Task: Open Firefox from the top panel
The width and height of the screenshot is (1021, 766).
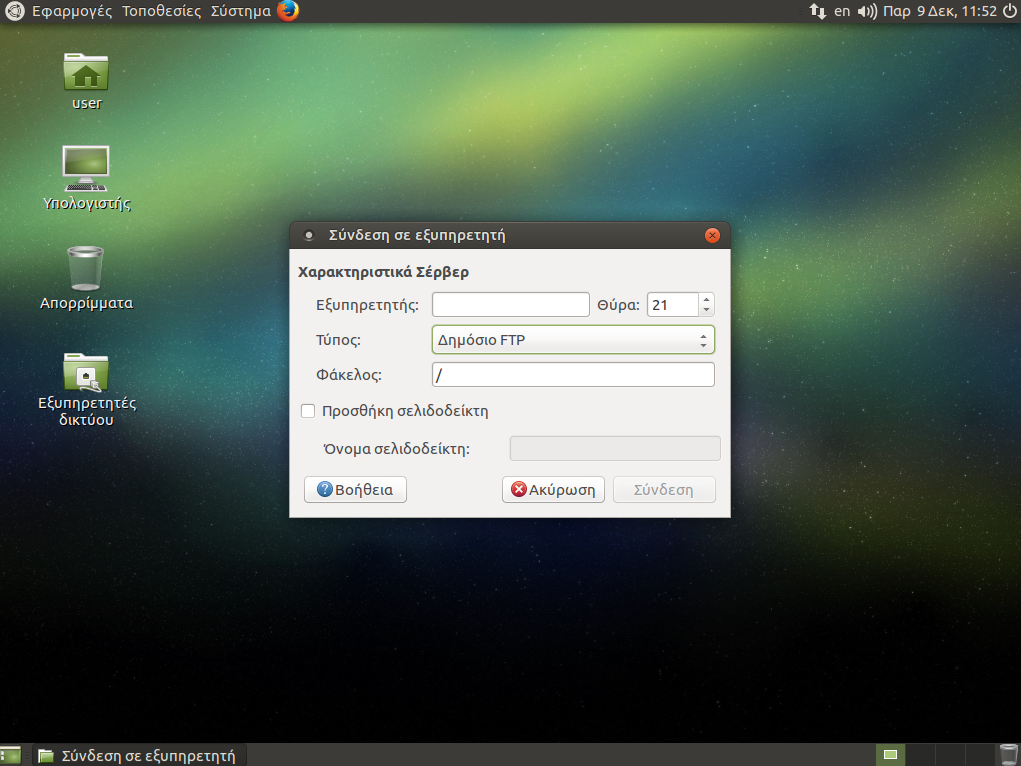Action: tap(288, 12)
